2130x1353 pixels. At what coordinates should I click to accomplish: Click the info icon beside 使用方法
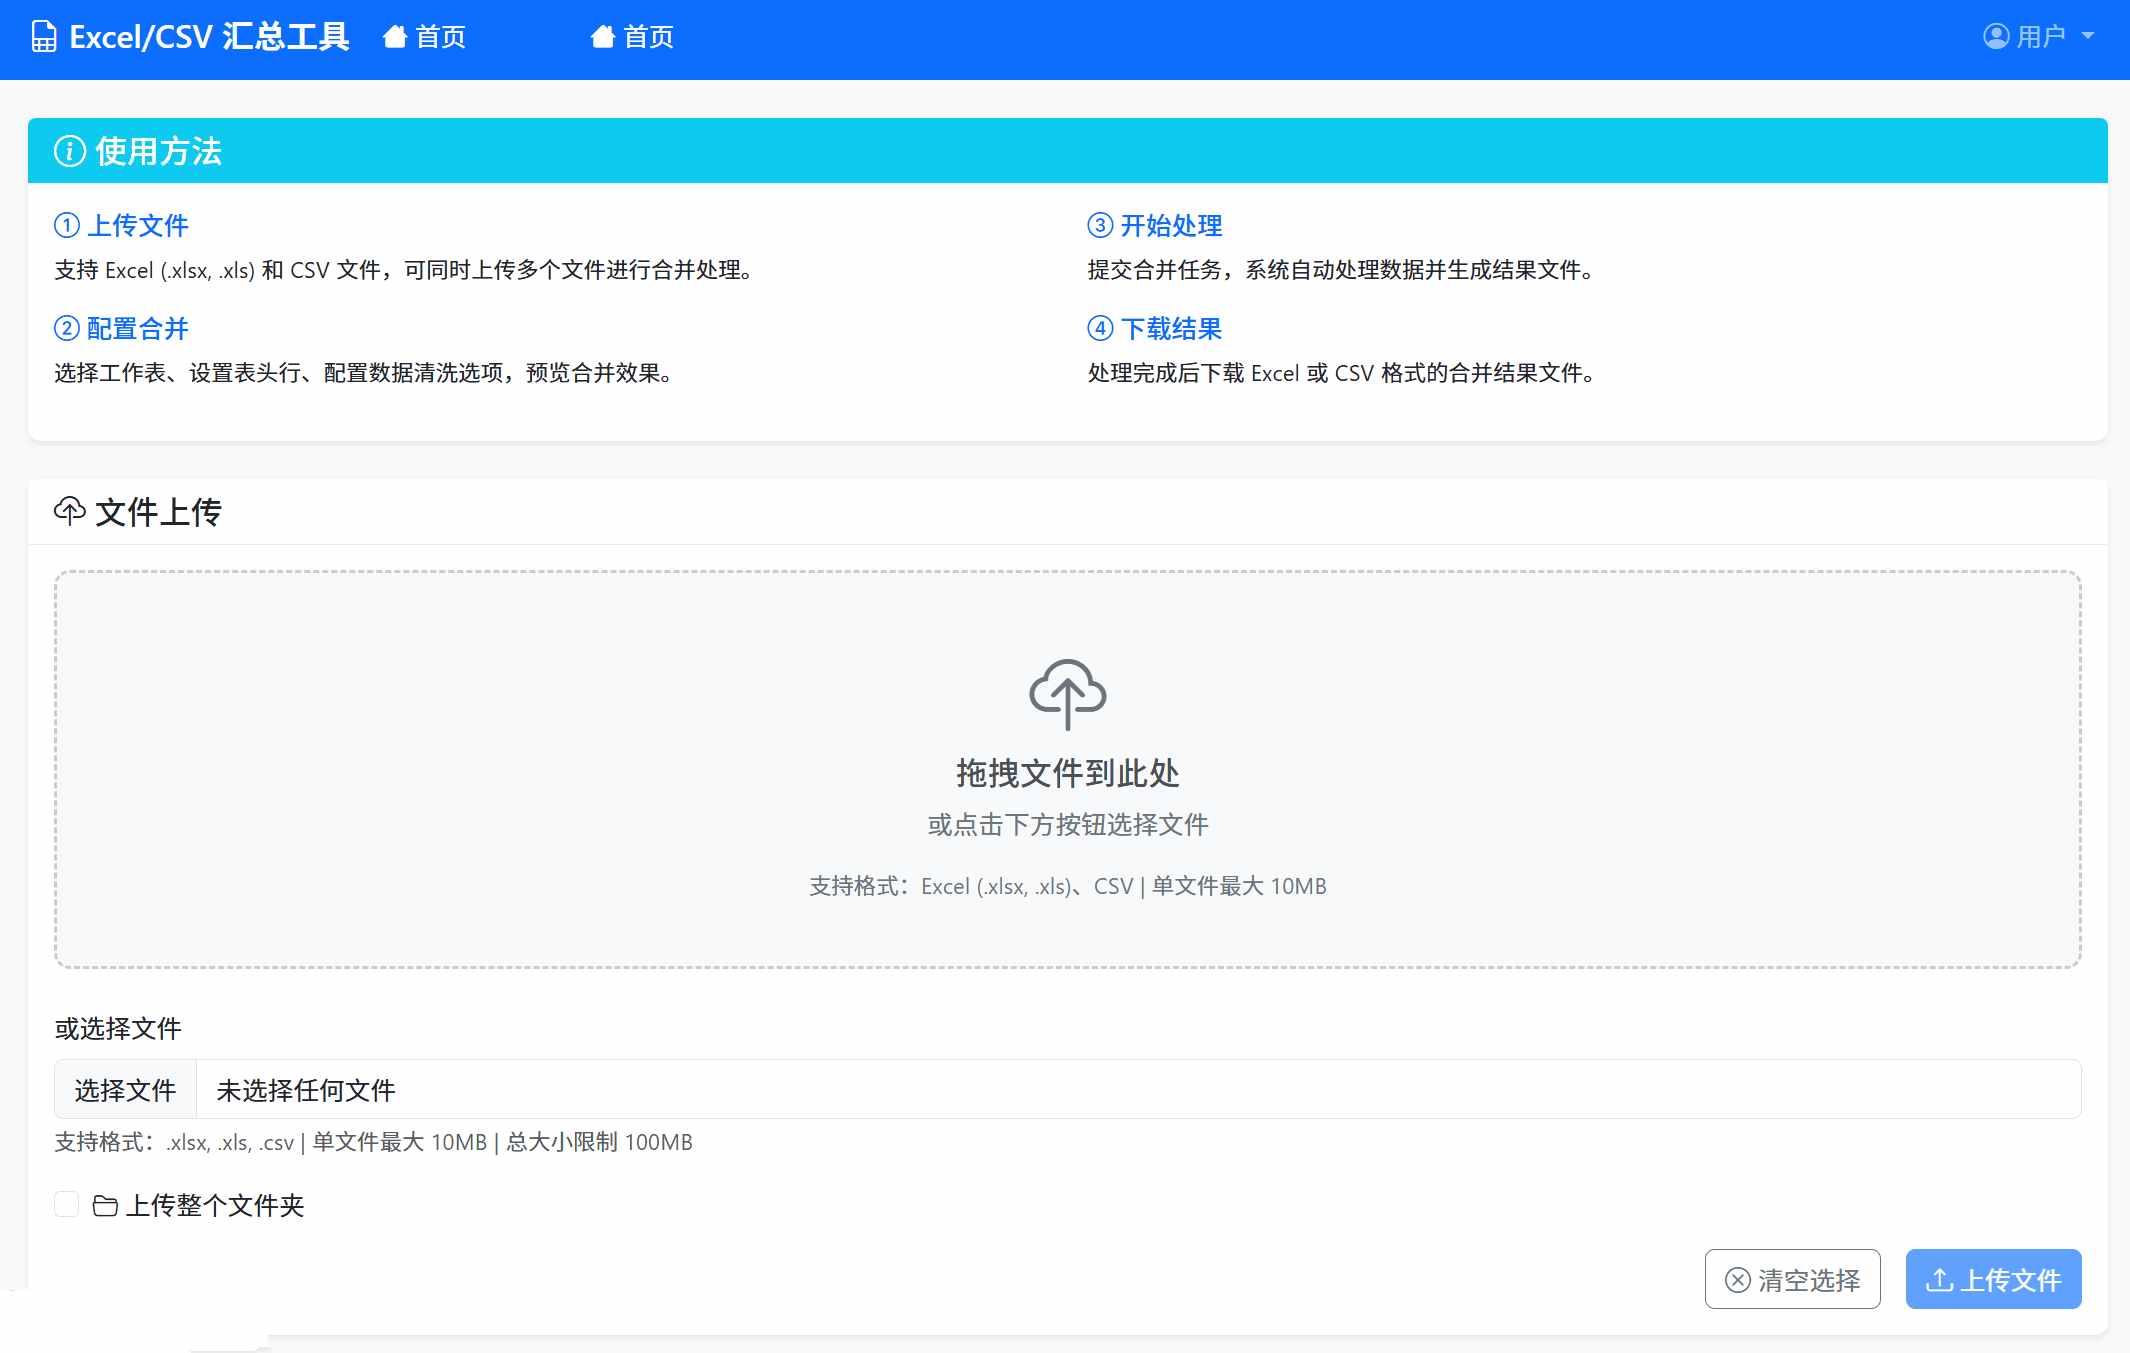click(x=69, y=151)
